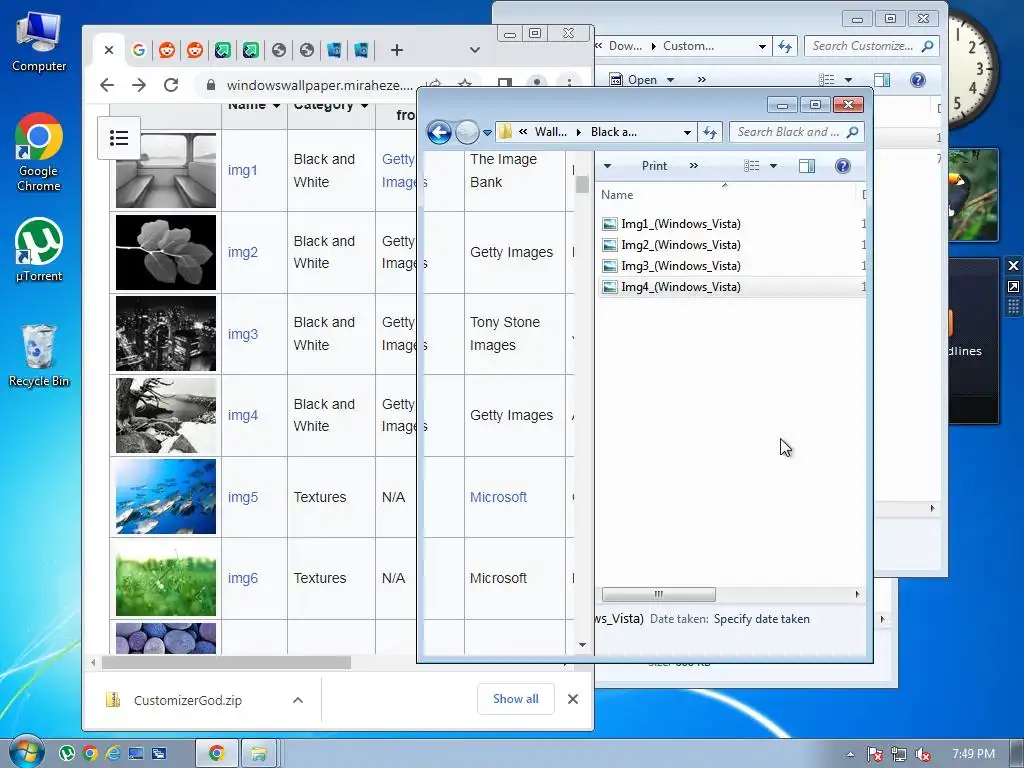The image size is (1024, 768).
Task: Click Chrome's forward arrow
Action: [138, 85]
